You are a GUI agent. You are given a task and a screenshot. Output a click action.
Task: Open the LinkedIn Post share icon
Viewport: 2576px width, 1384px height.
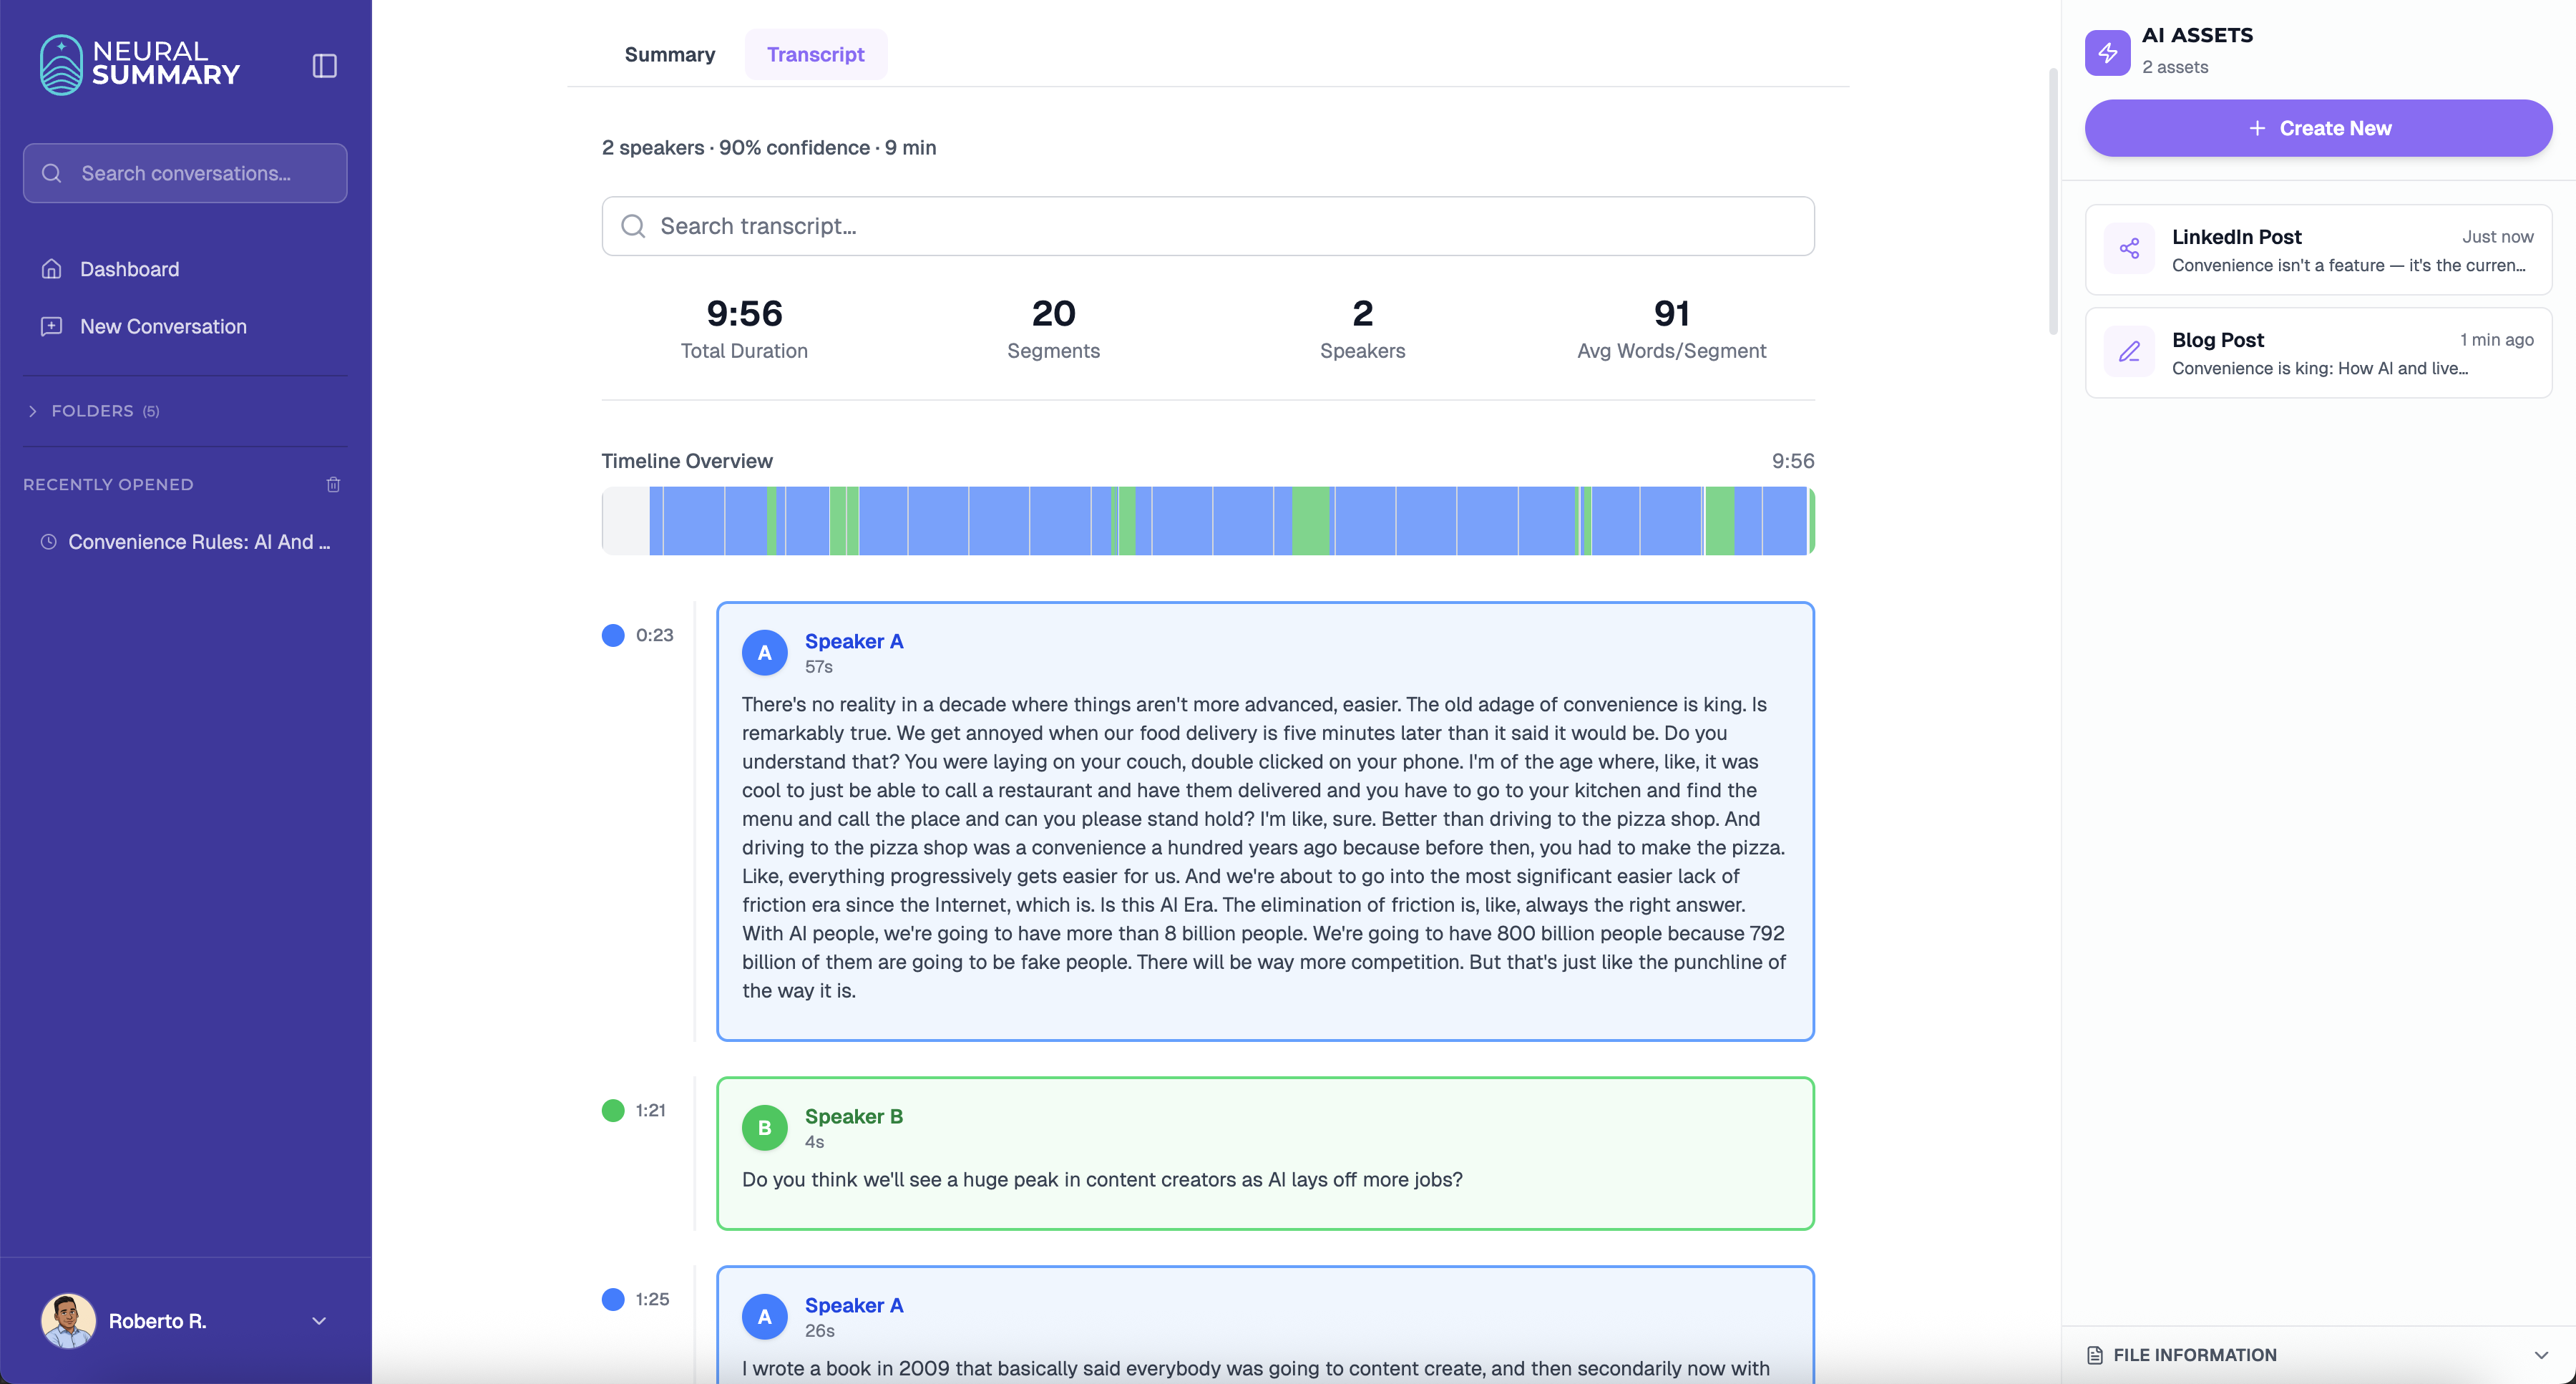click(x=2130, y=248)
